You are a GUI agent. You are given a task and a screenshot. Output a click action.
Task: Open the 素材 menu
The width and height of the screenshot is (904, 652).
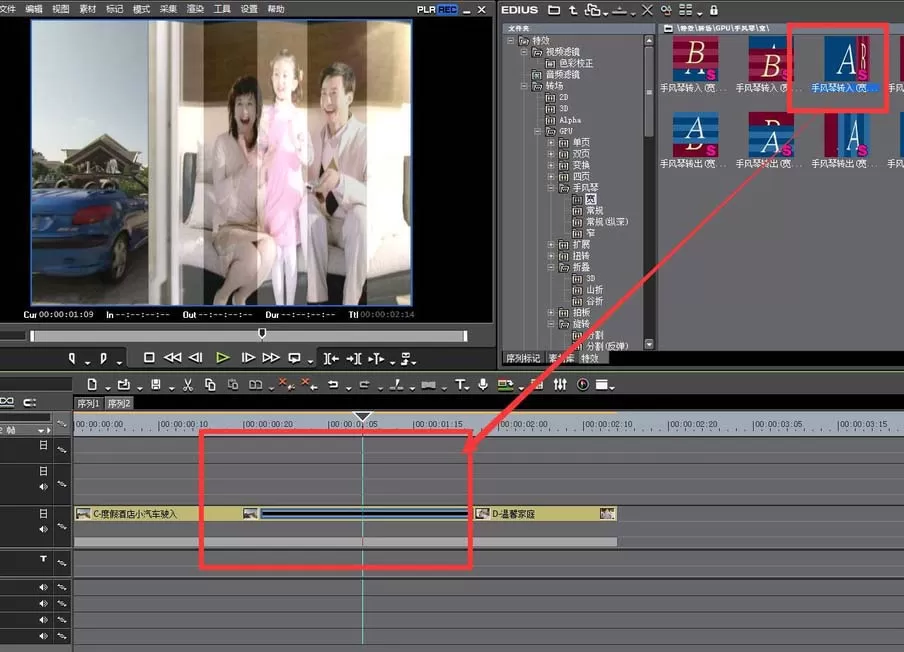coord(88,9)
